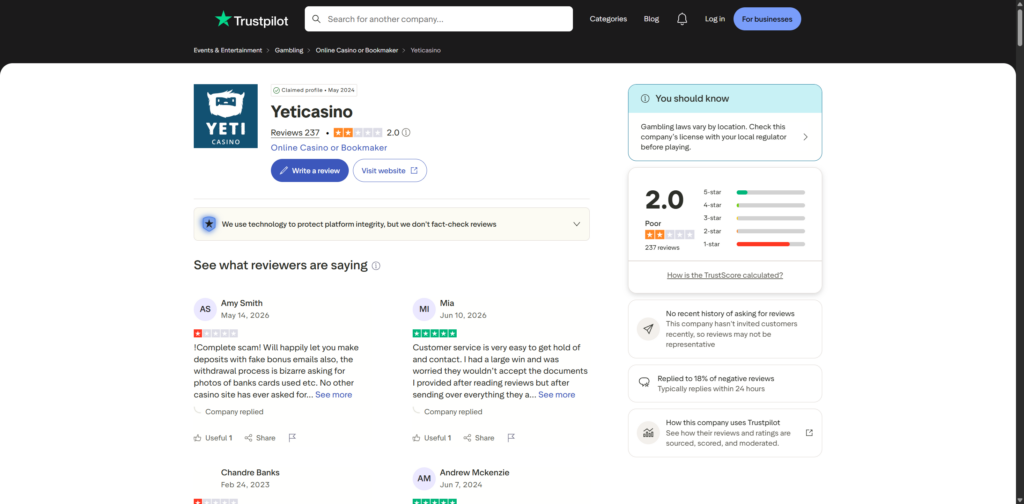
Task: Focus the 'Search for another company' field
Action: [439, 19]
